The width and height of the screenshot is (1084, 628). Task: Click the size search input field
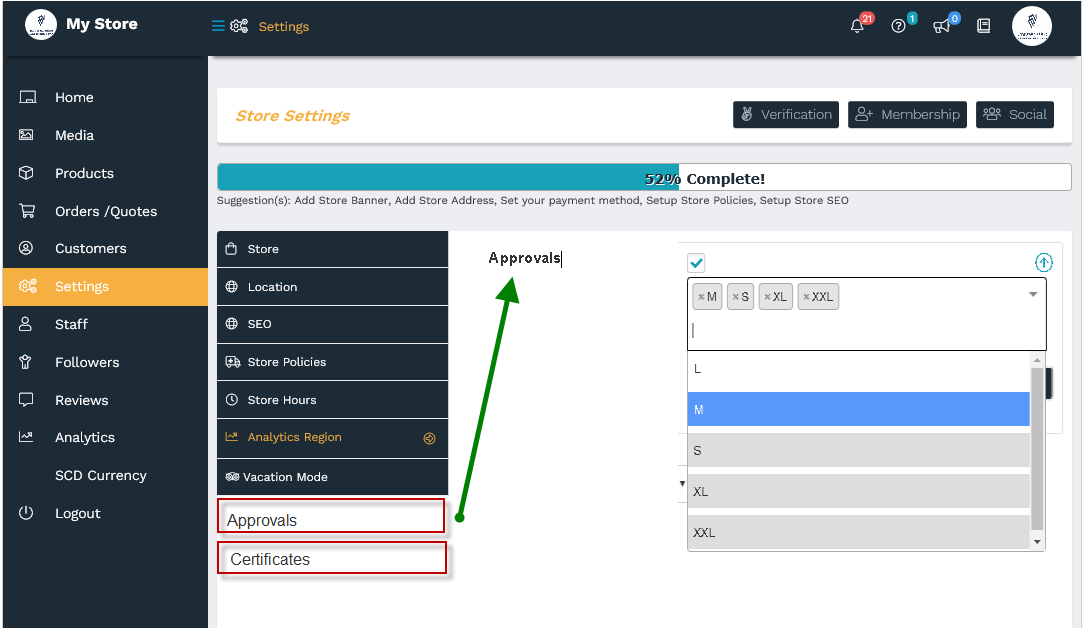(866, 330)
